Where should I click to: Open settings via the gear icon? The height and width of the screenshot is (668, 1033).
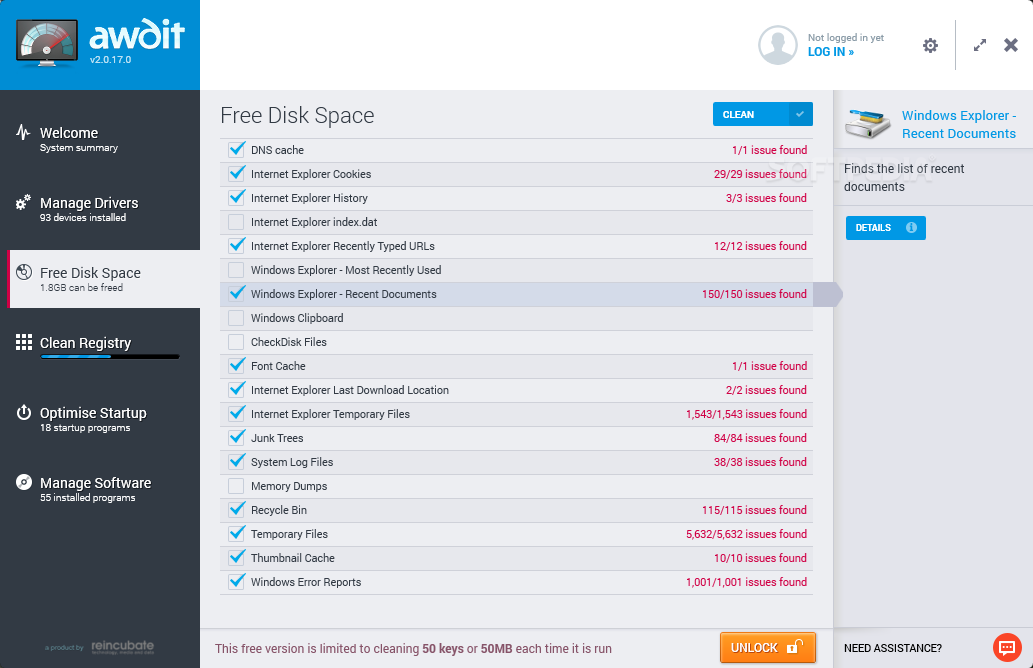click(x=930, y=45)
